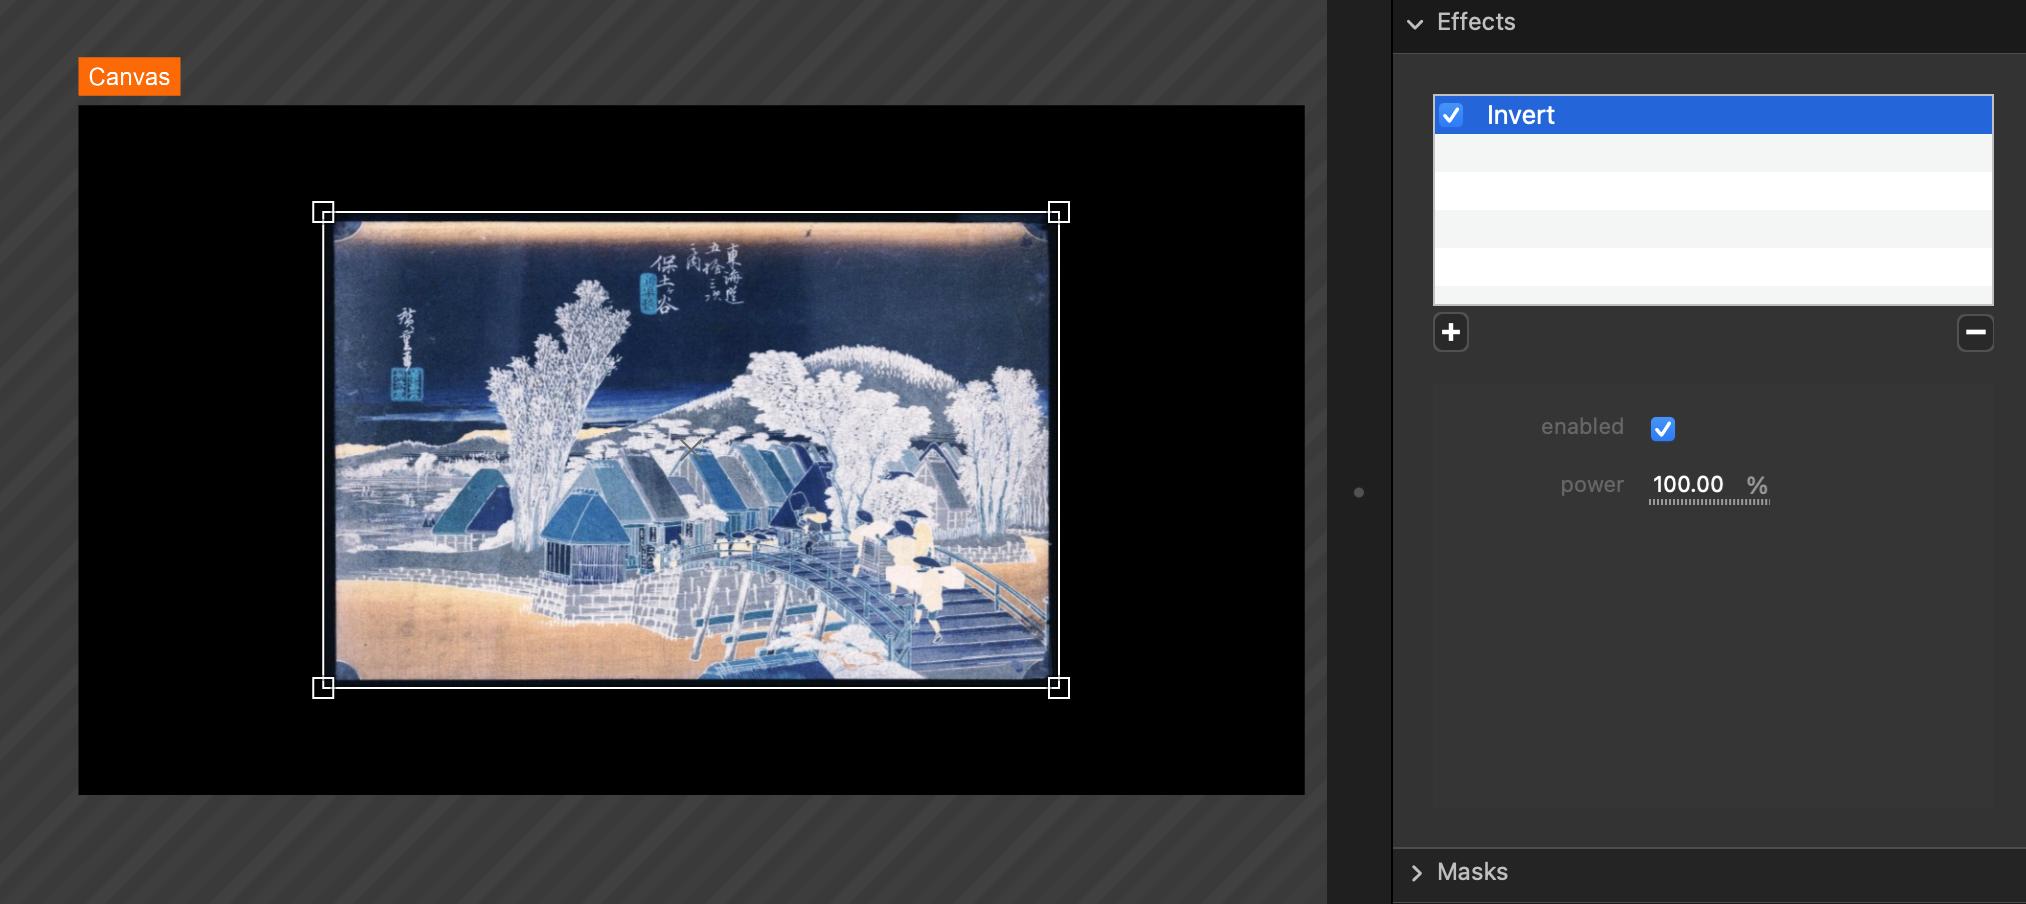The height and width of the screenshot is (904, 2026).
Task: Remove the selected effect with the minus button
Action: [1974, 332]
